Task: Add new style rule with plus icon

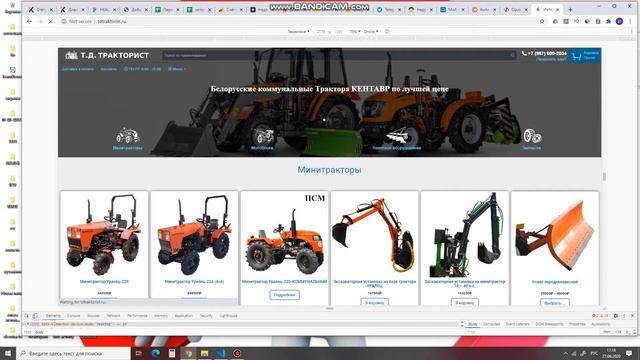Action: click(x=627, y=332)
